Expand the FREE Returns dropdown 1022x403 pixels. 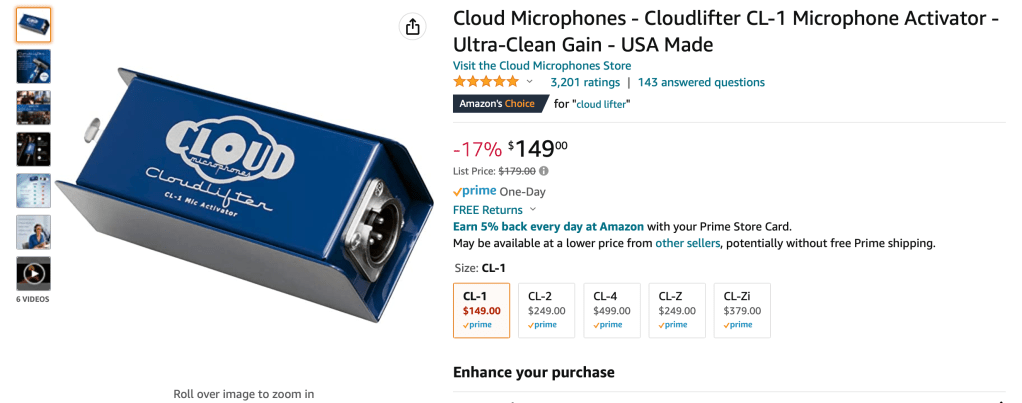click(533, 210)
